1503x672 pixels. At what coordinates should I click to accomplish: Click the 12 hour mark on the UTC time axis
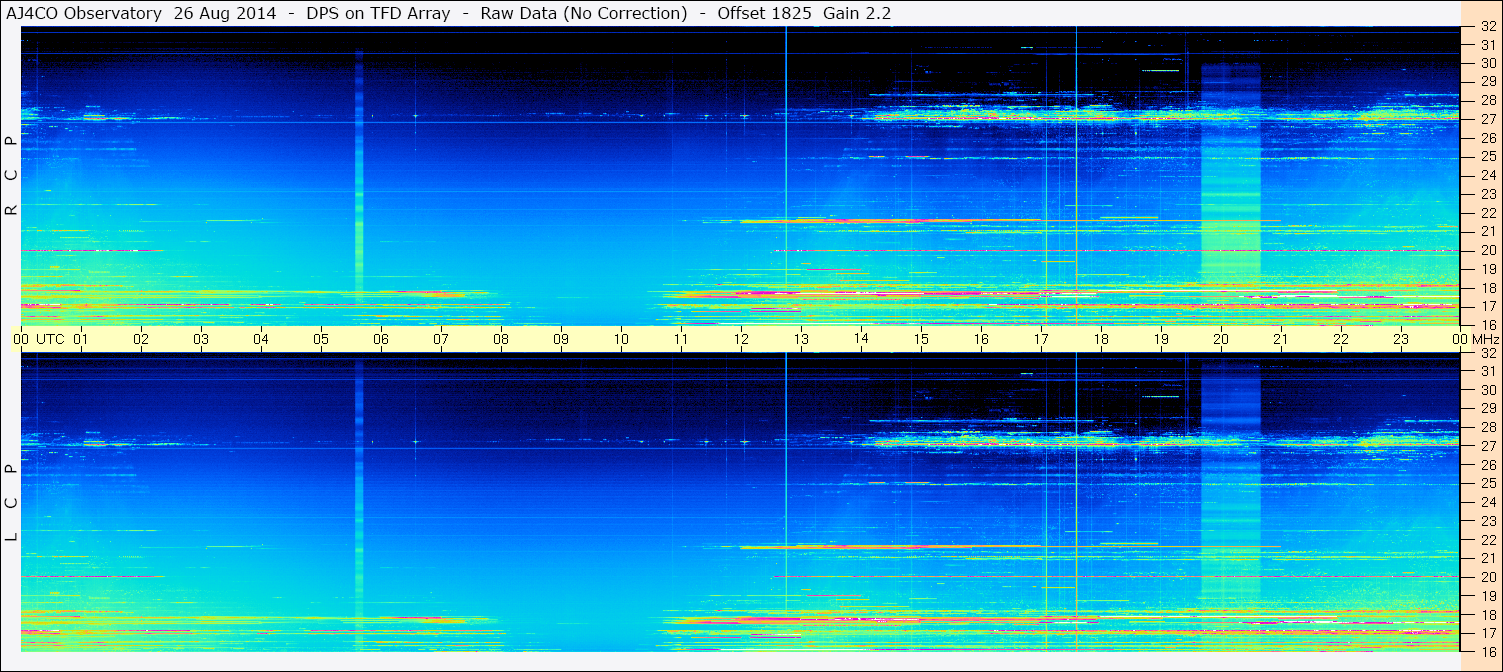(x=741, y=339)
